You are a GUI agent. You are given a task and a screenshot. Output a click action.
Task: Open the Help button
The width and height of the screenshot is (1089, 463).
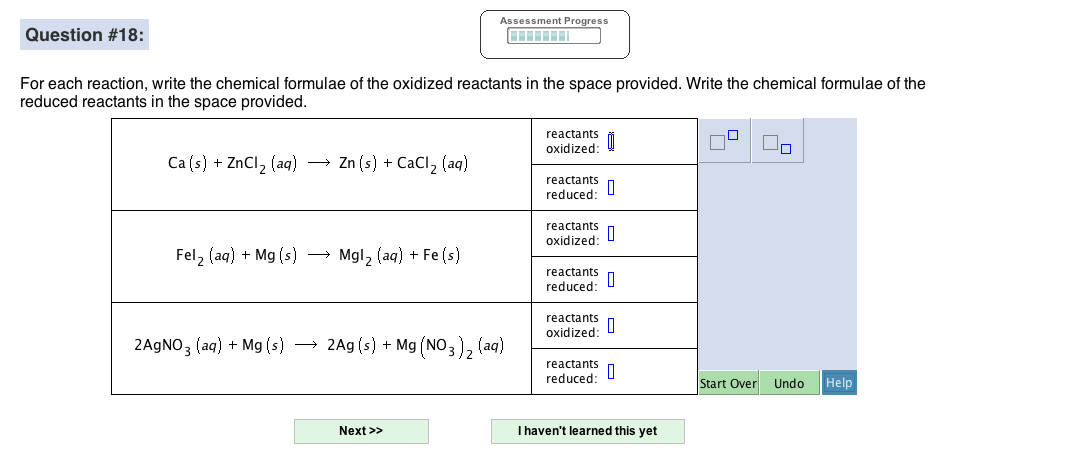(x=839, y=383)
